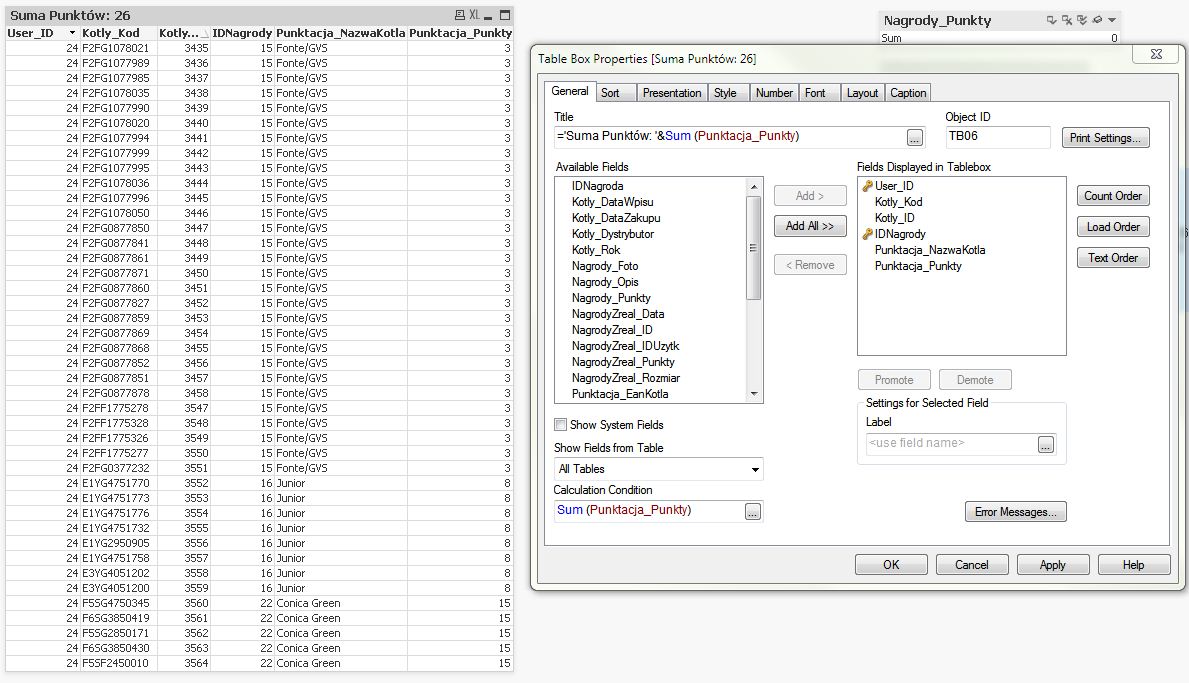Viewport: 1189px width, 683px height.
Task: Open the Calculation Condition expression editor
Action: coord(753,511)
